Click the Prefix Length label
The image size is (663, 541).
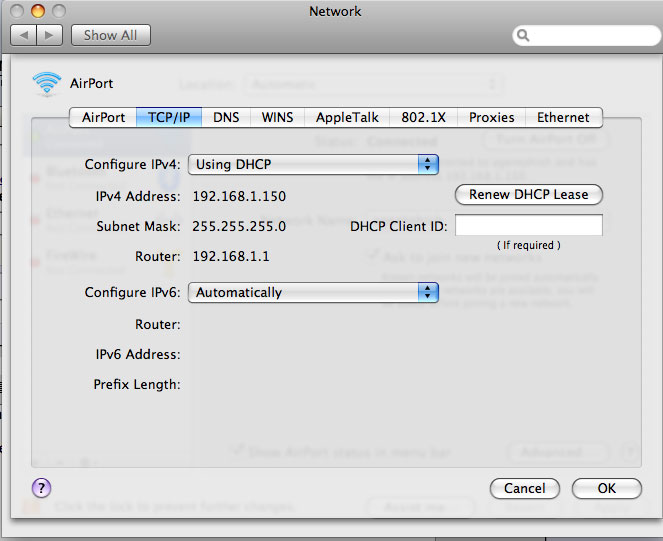137,384
